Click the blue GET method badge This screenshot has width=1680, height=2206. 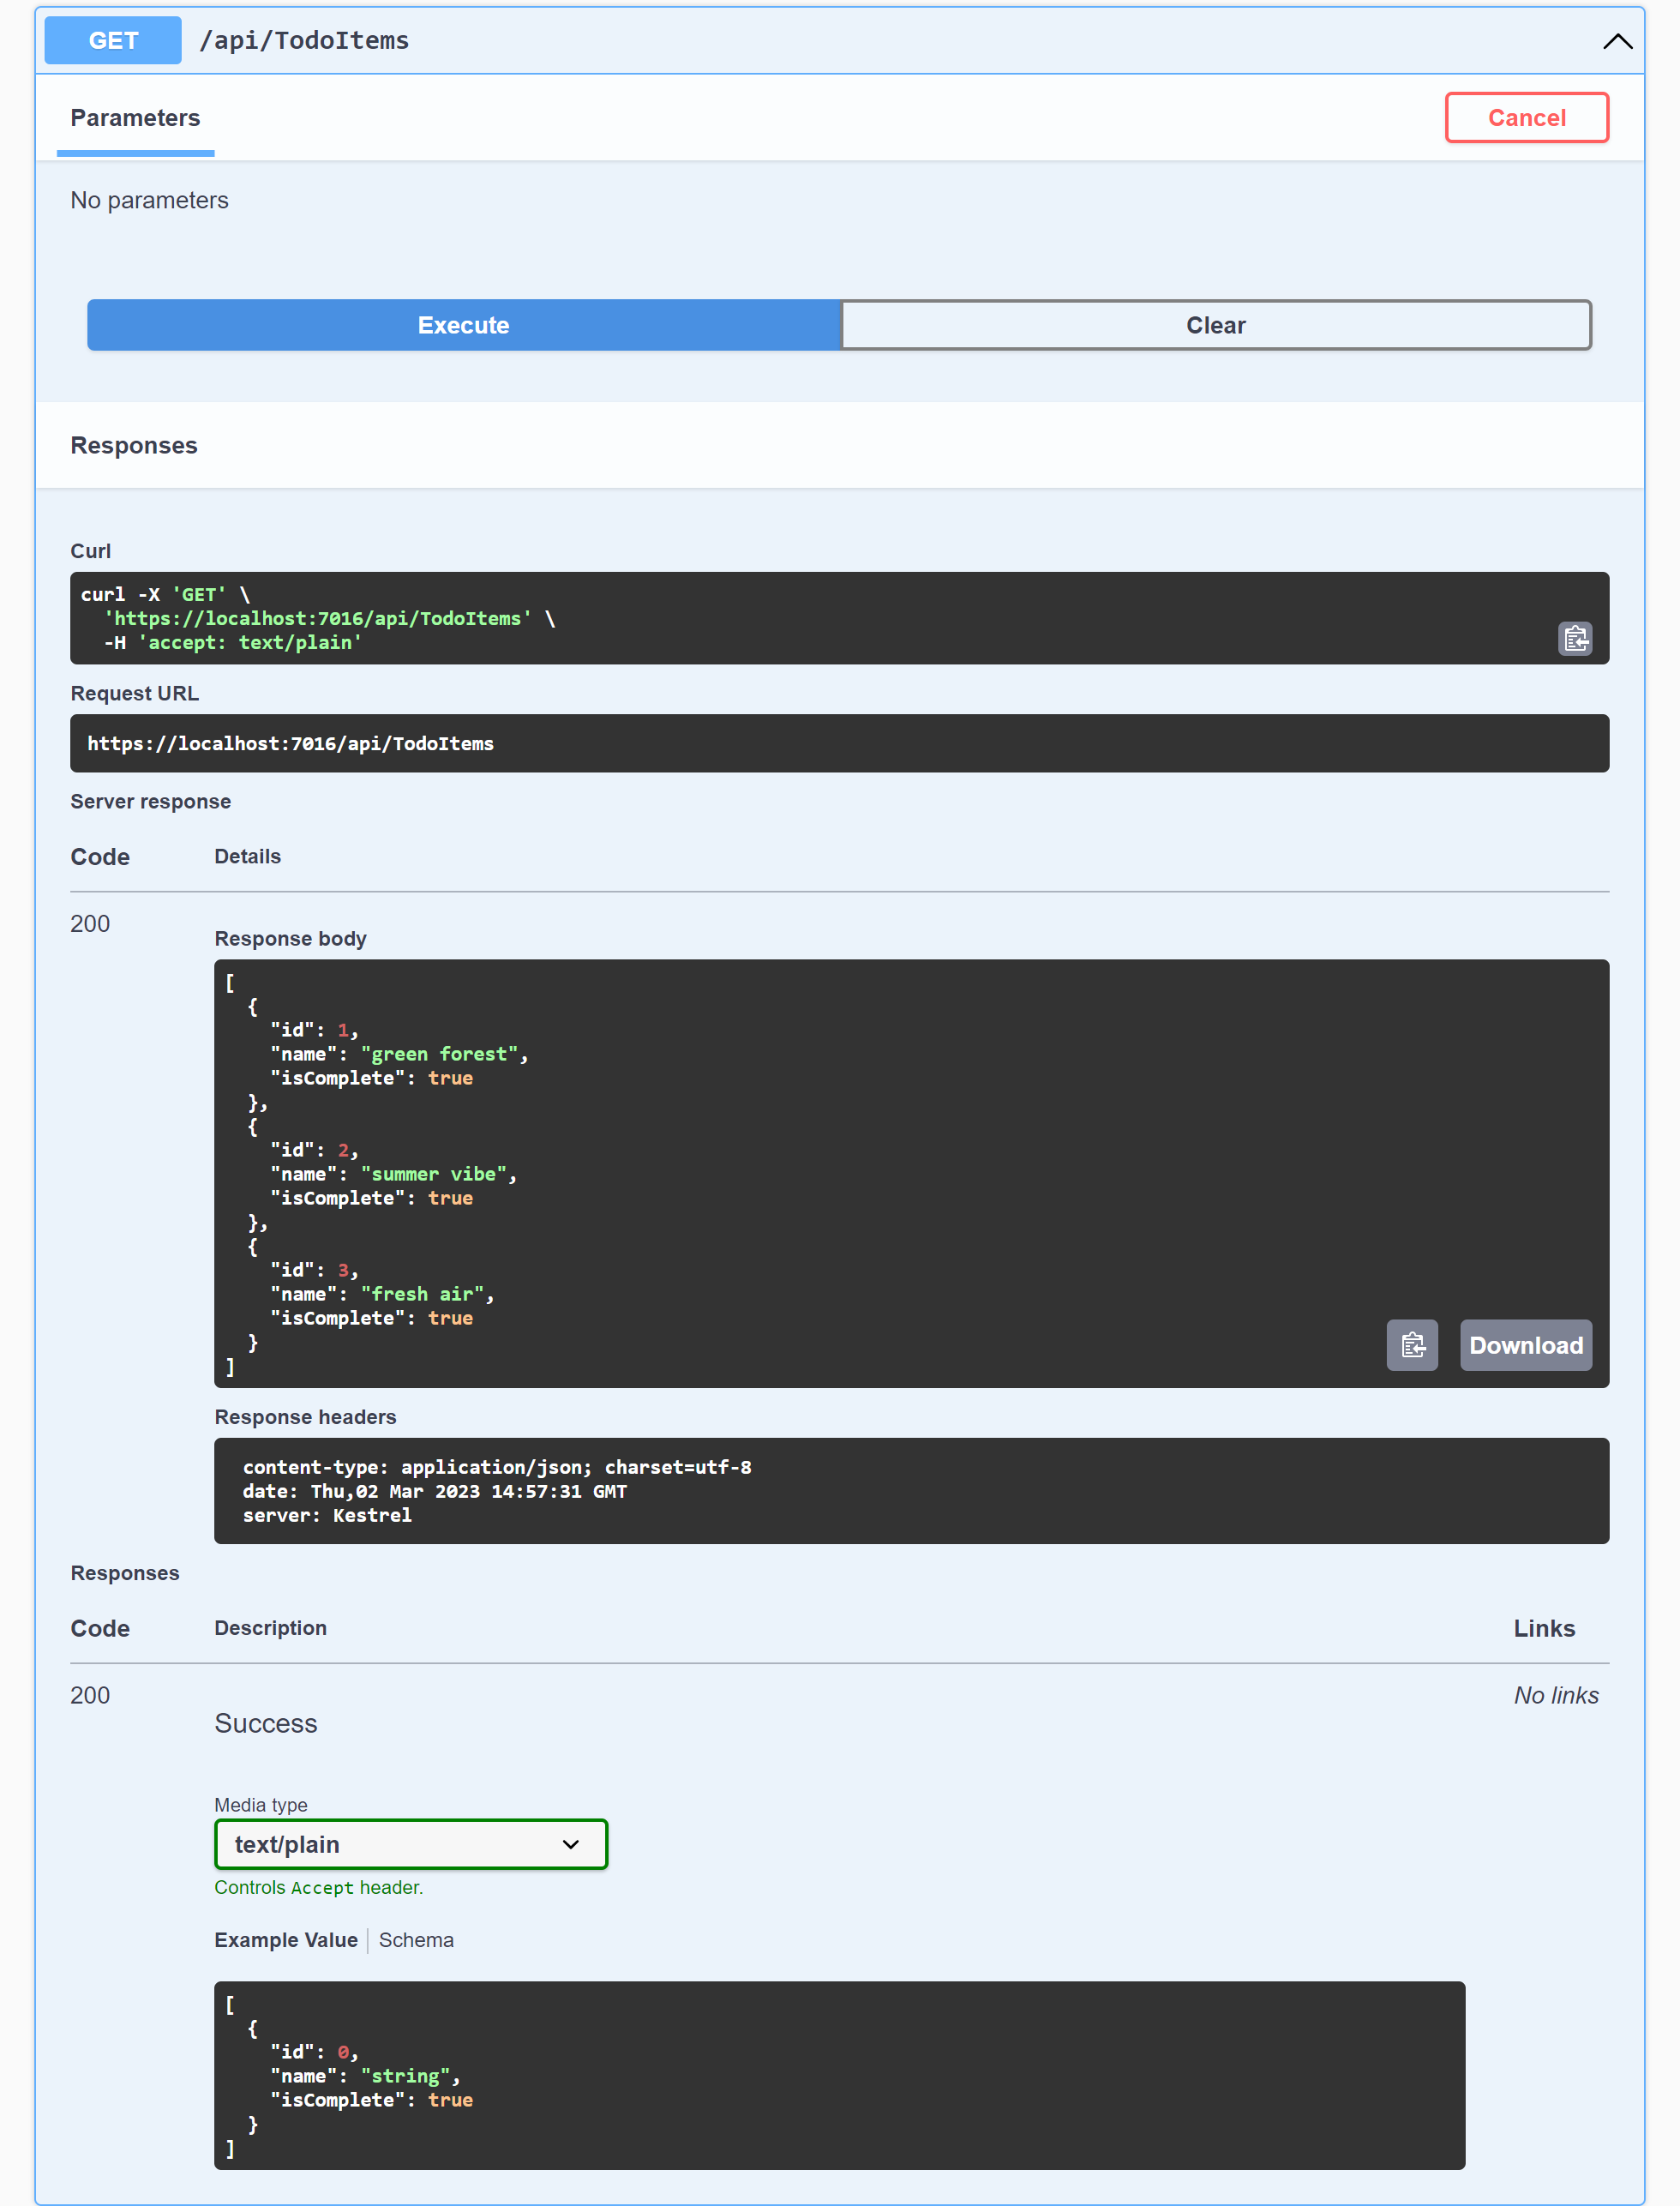[x=113, y=41]
